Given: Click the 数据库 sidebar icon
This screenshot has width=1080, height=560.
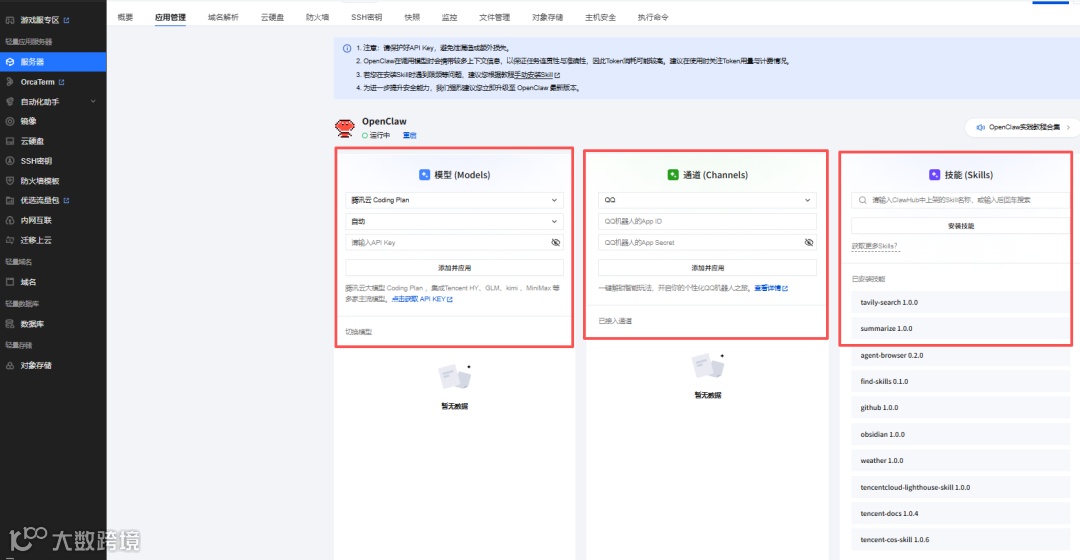Looking at the screenshot, I should point(10,324).
